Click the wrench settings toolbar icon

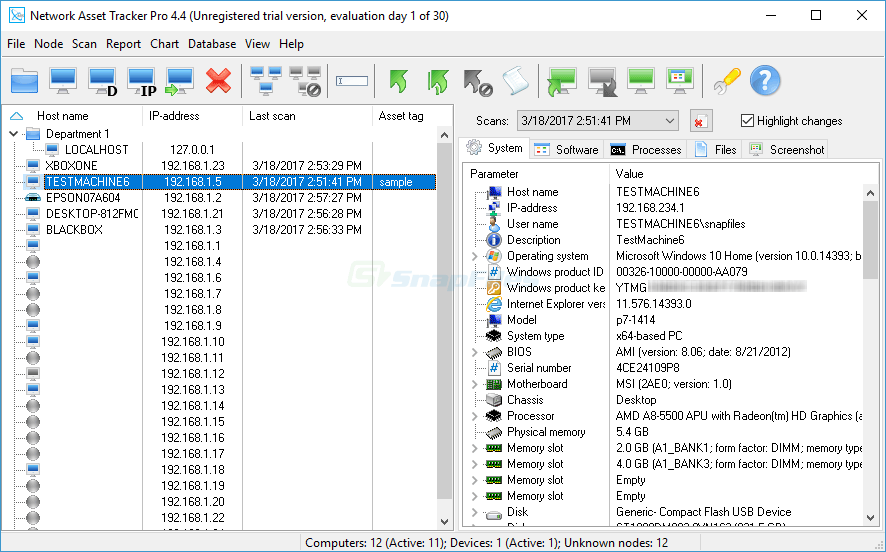(x=726, y=81)
